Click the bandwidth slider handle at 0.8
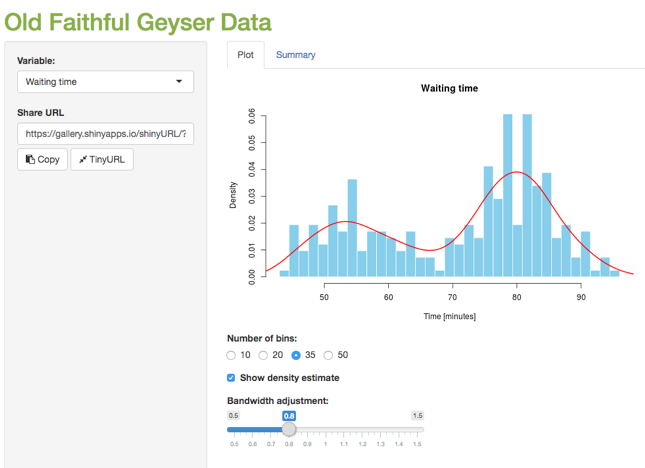The width and height of the screenshot is (645, 468). (x=288, y=429)
